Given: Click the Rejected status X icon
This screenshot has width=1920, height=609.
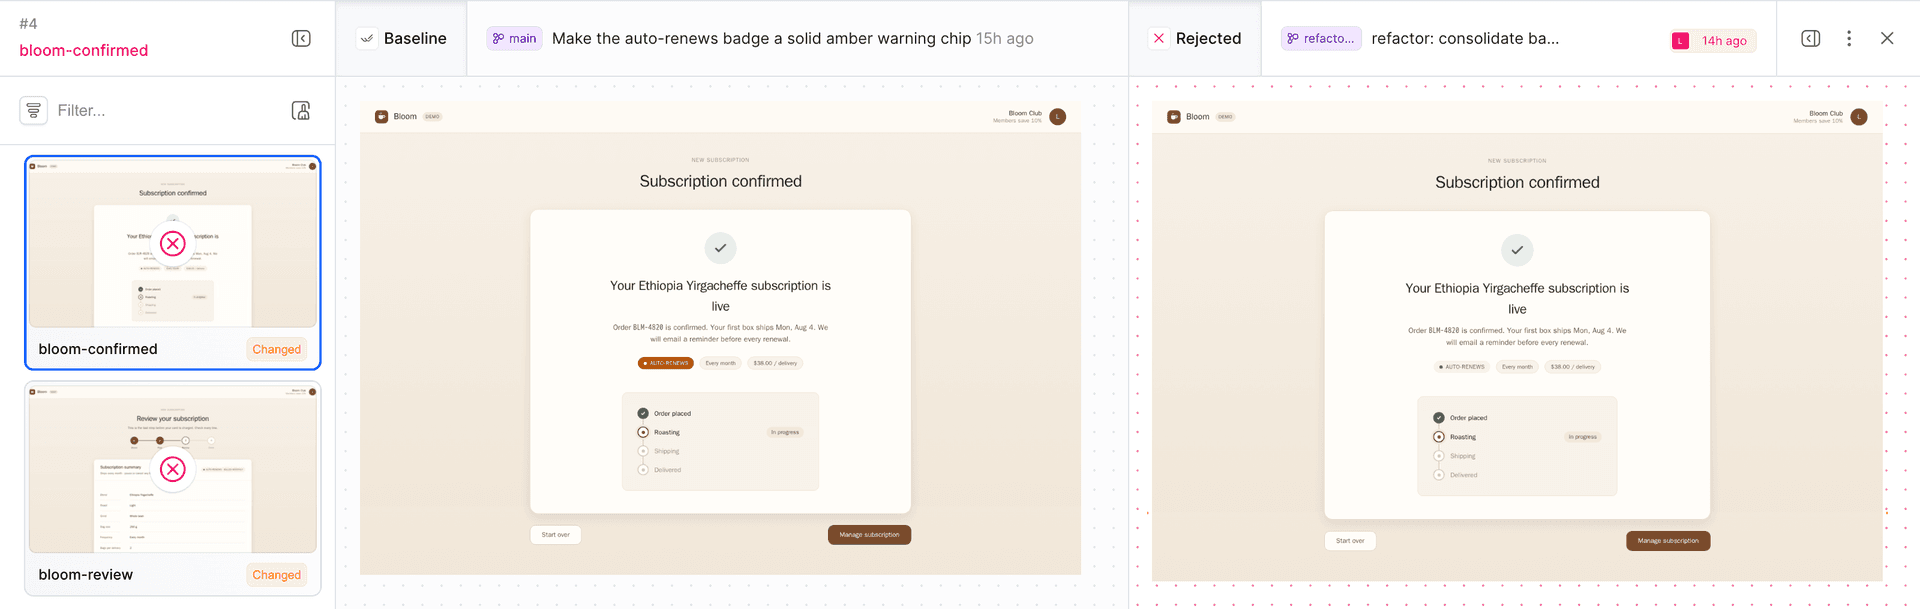Looking at the screenshot, I should (x=1159, y=38).
